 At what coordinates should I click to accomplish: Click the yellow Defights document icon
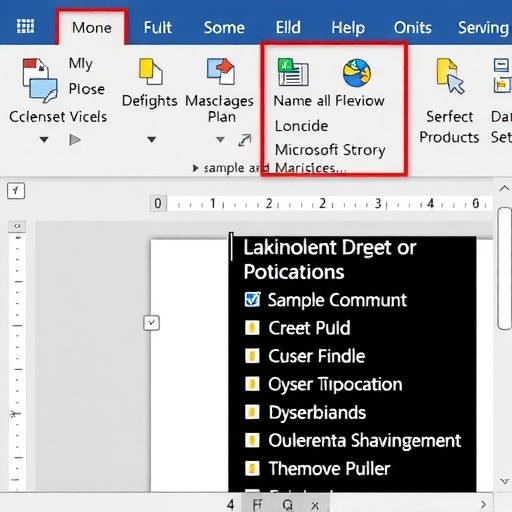(x=151, y=71)
